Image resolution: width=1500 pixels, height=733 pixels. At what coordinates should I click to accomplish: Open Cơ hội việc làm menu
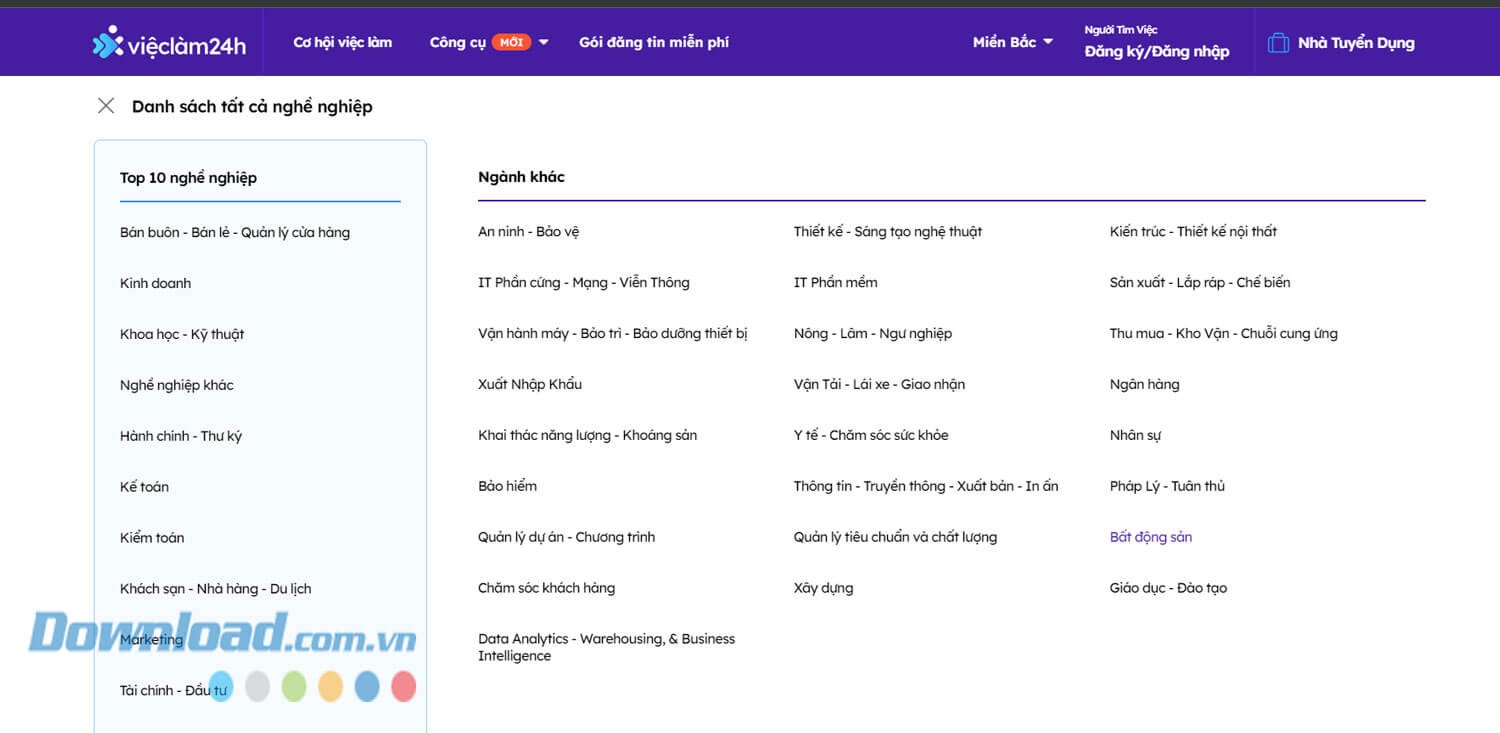(x=342, y=42)
